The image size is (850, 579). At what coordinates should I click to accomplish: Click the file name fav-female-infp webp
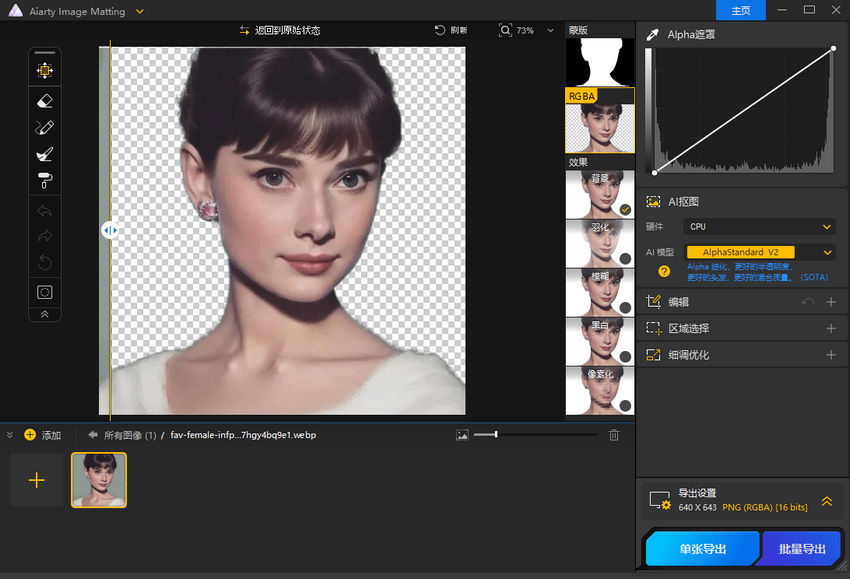tap(243, 435)
